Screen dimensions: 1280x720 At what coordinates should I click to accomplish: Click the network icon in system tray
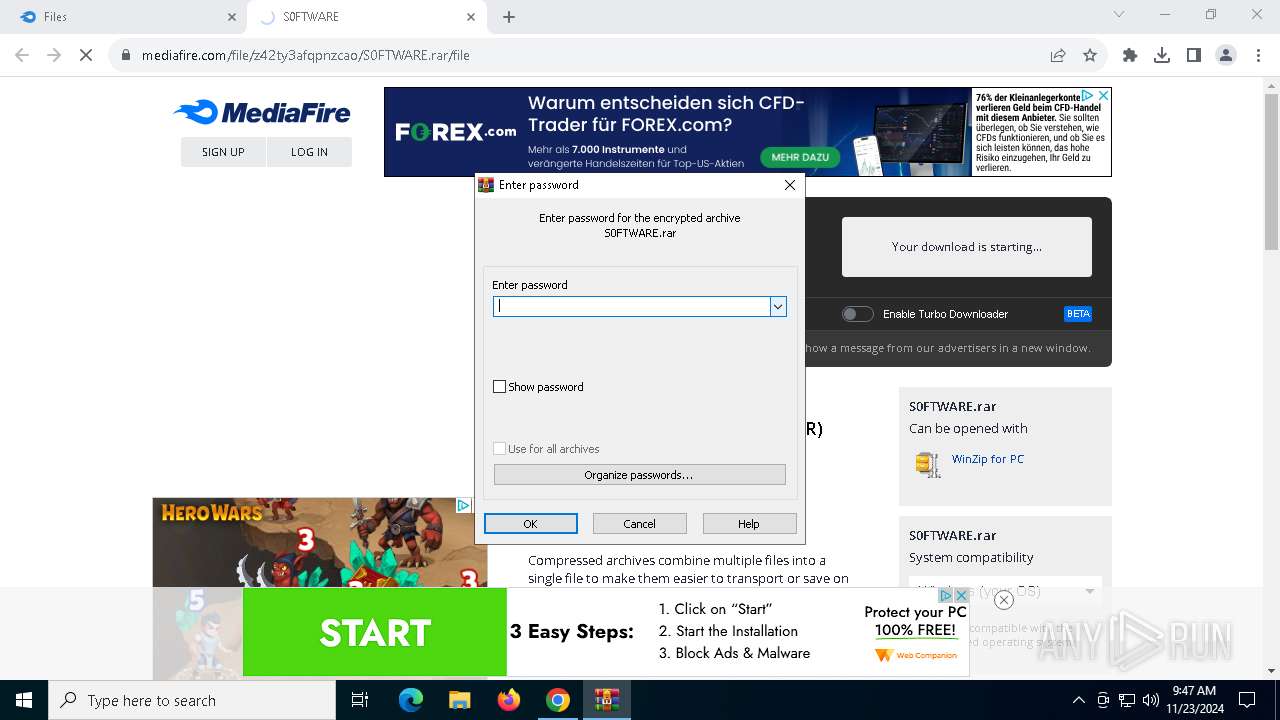(1127, 700)
